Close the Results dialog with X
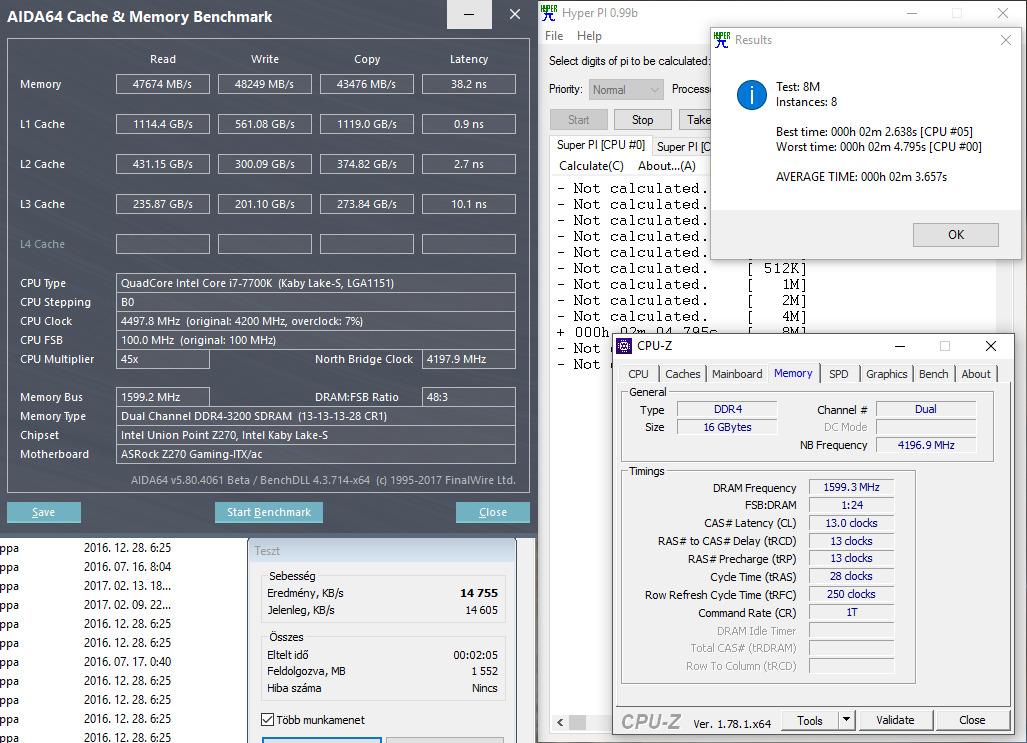This screenshot has width=1027, height=743. tap(1006, 40)
